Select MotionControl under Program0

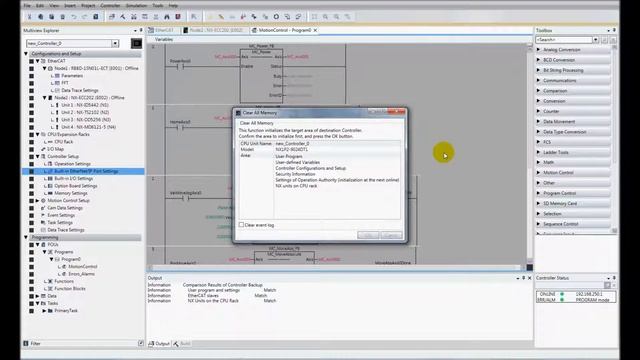coord(83,267)
